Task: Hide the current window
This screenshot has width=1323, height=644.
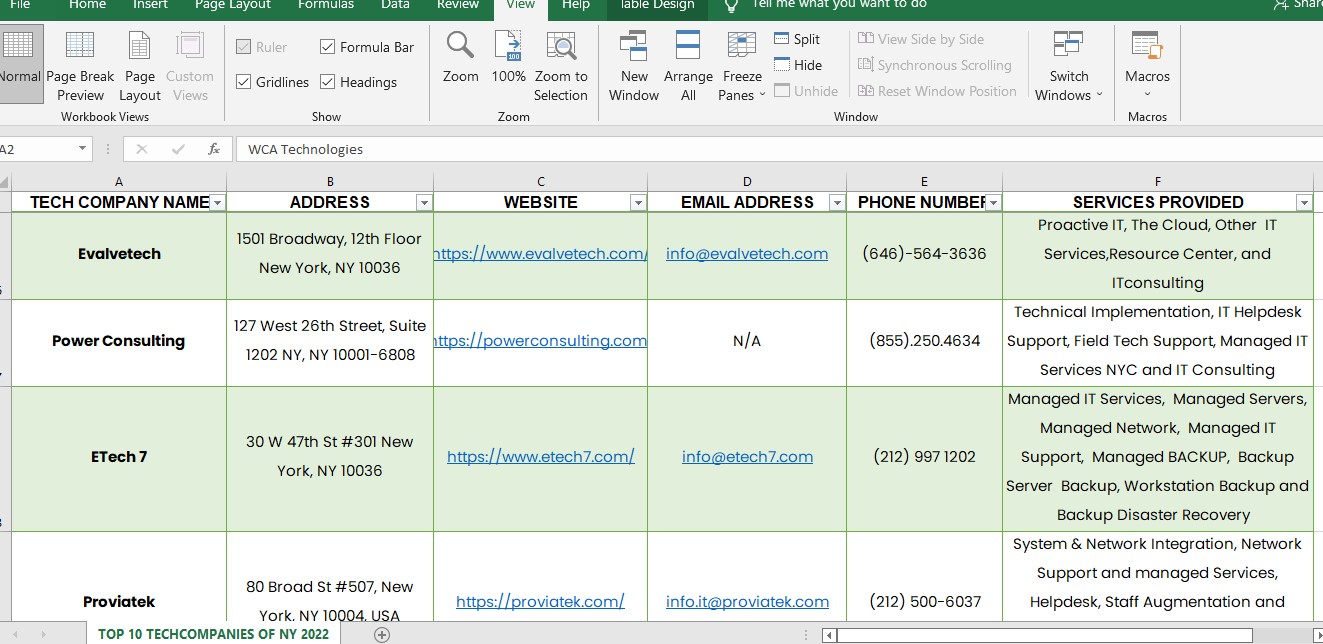Action: click(797, 65)
